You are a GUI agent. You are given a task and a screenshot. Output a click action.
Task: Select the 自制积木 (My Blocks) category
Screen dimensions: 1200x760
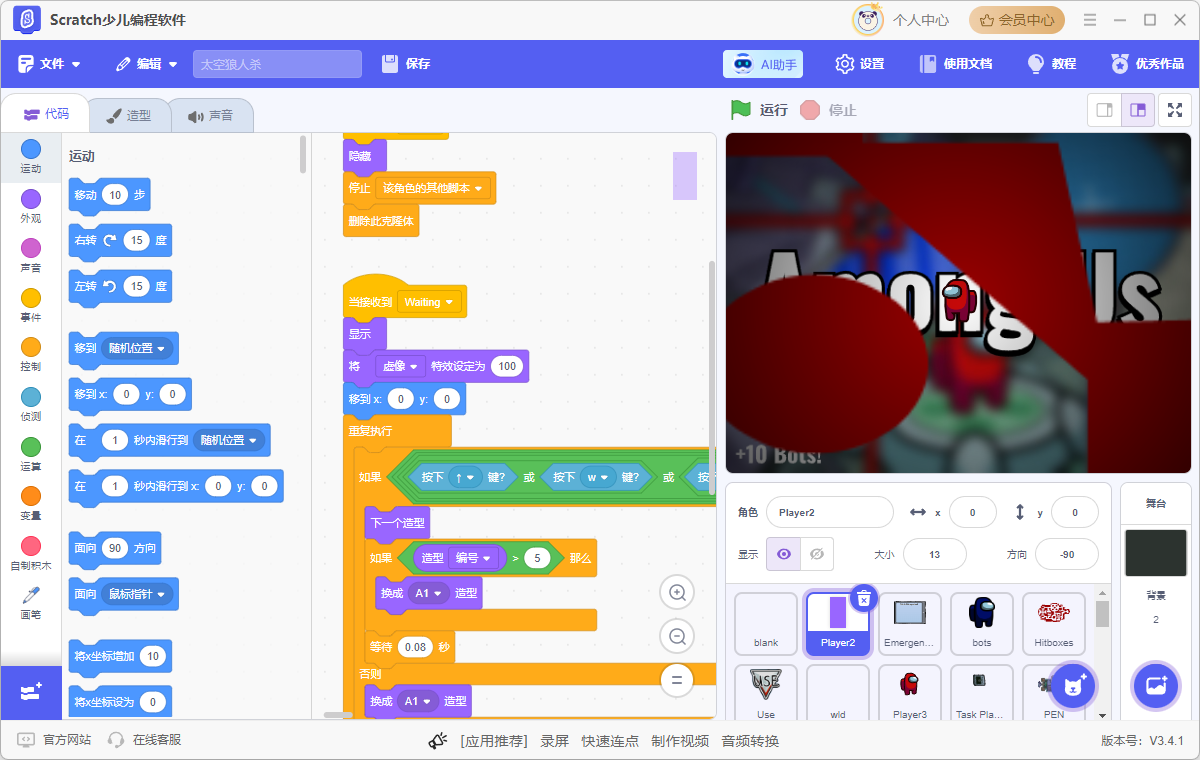pos(31,554)
